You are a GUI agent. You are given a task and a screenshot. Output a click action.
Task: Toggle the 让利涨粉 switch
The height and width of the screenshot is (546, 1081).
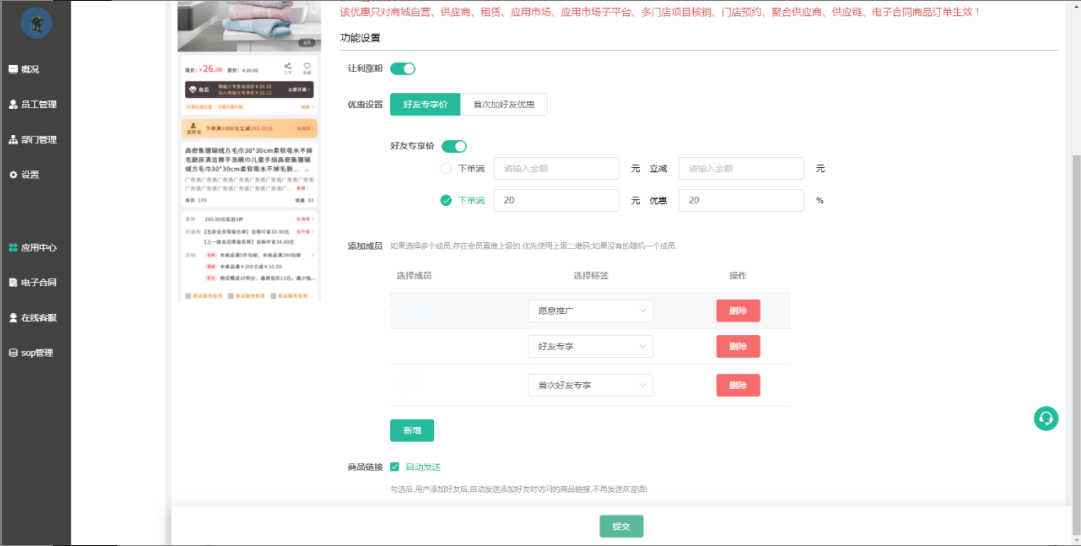click(x=402, y=69)
